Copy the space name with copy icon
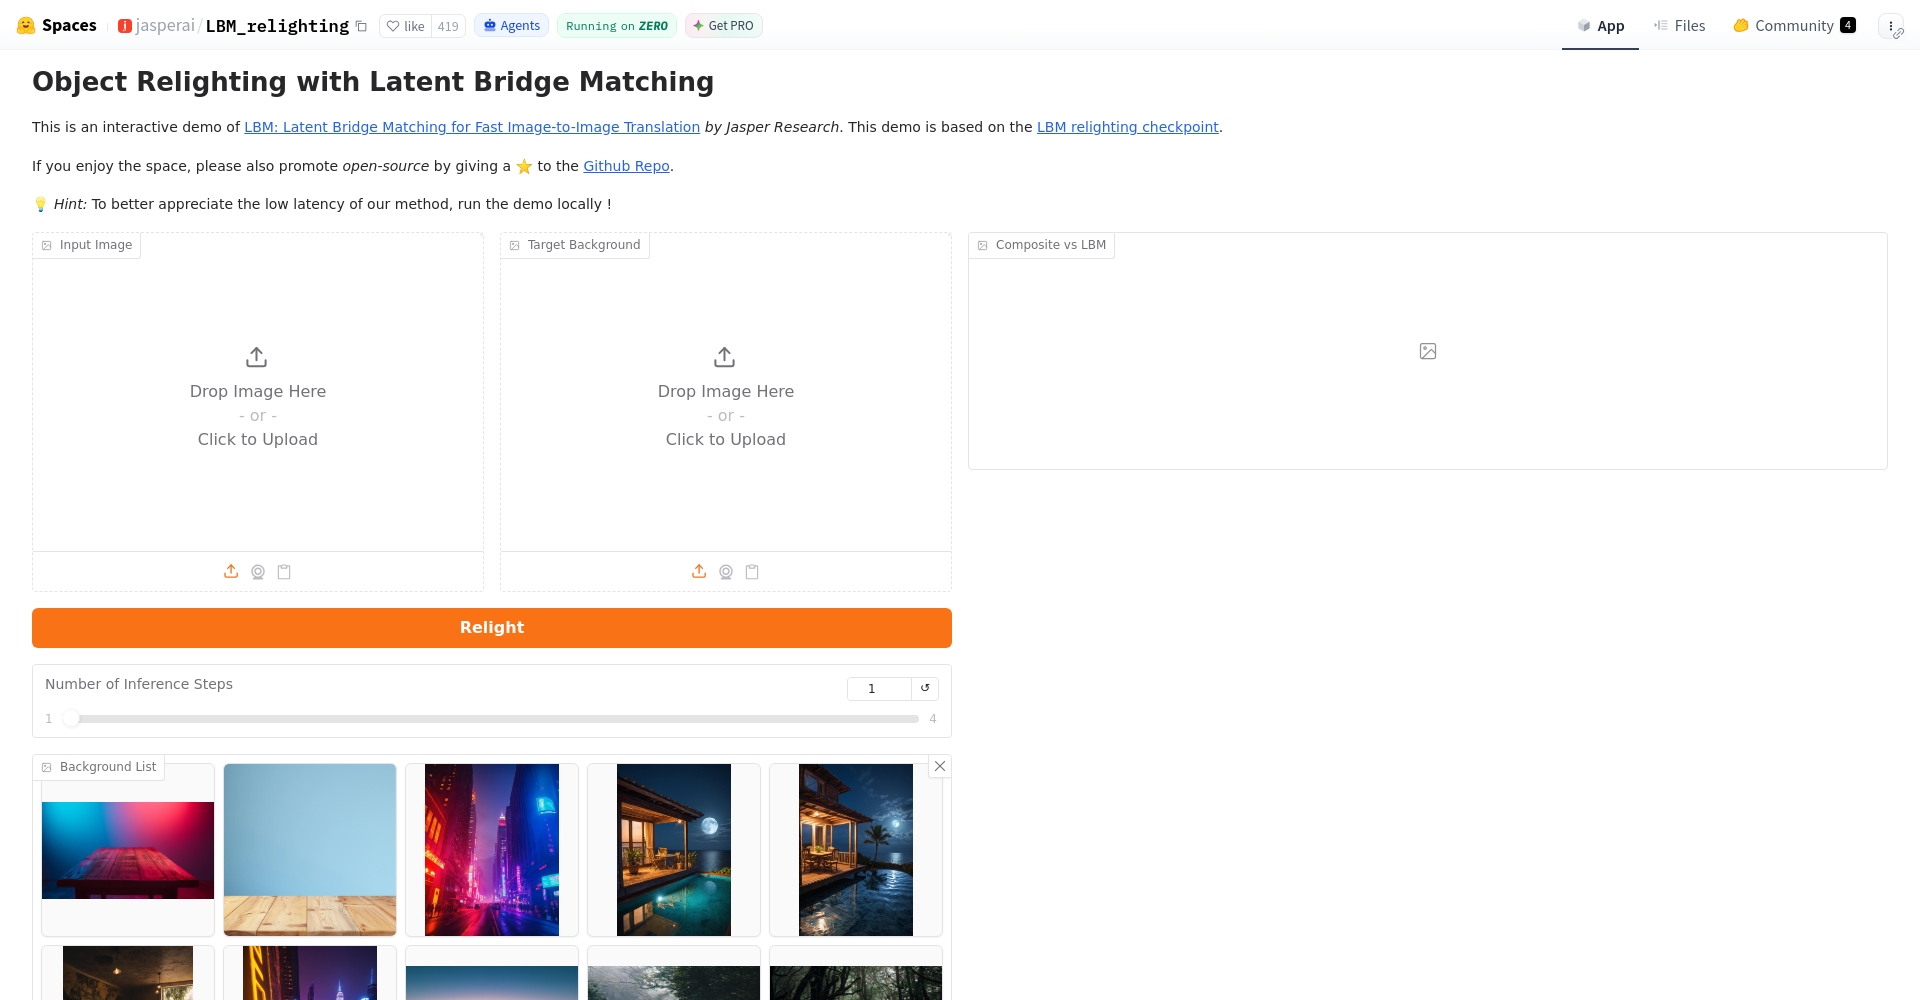The width and height of the screenshot is (1920, 1000). point(361,27)
